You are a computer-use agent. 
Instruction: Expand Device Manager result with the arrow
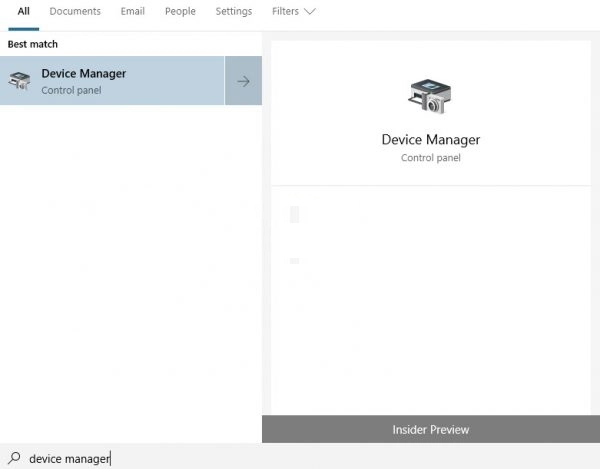coord(243,81)
